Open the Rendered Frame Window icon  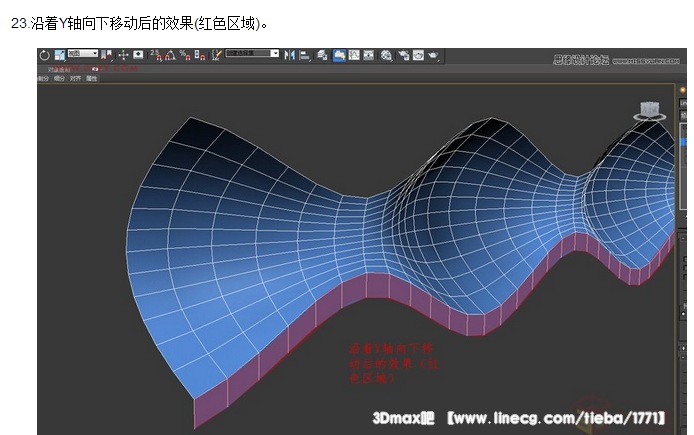coord(418,55)
